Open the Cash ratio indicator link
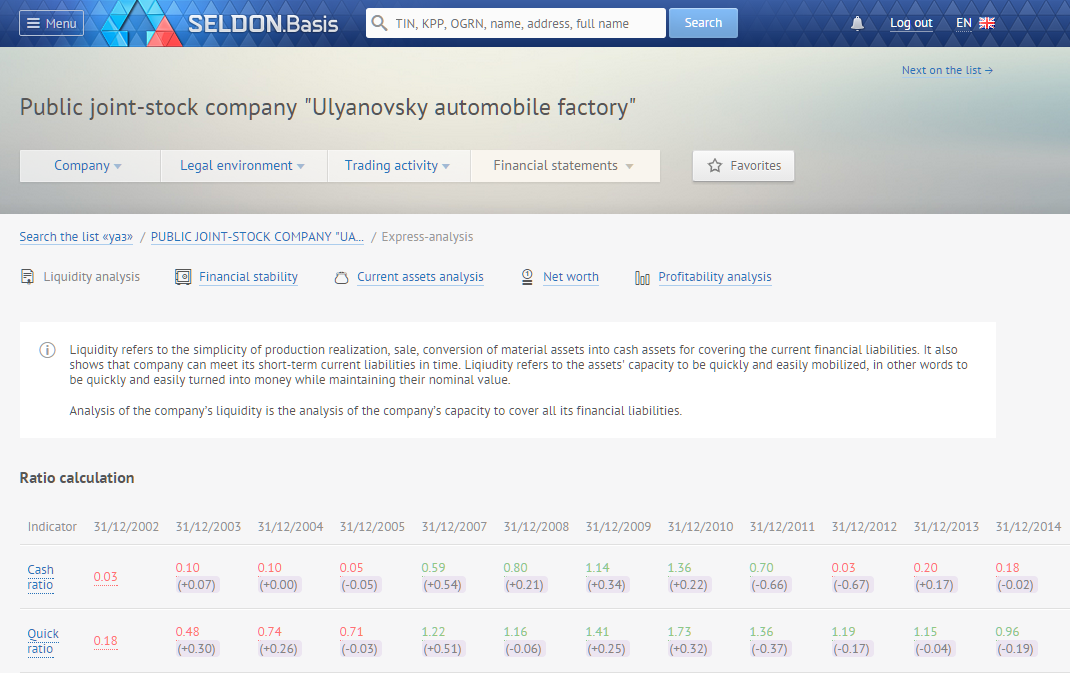Viewport: 1070px width, 673px height. (40, 577)
